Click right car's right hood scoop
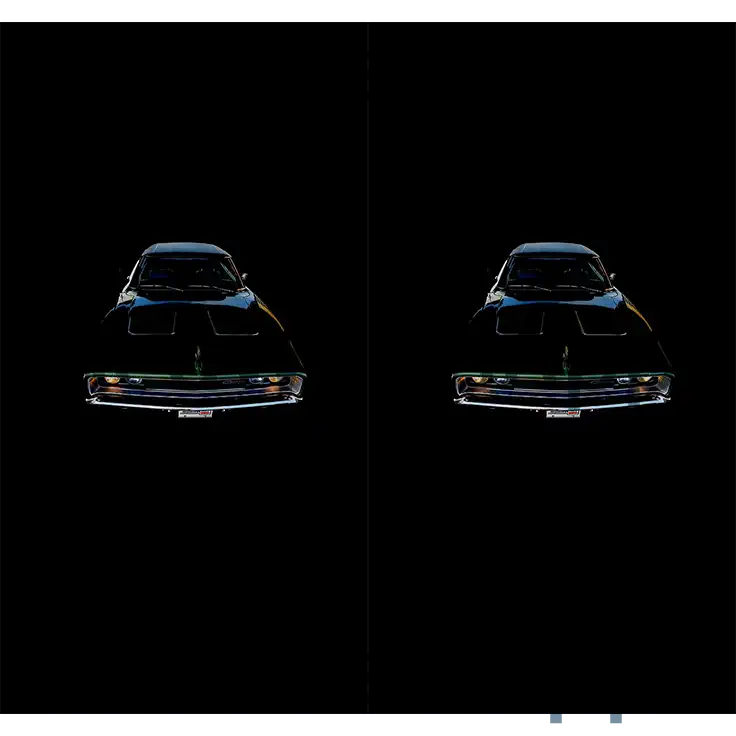Image resolution: width=736 pixels, height=736 pixels. point(602,322)
